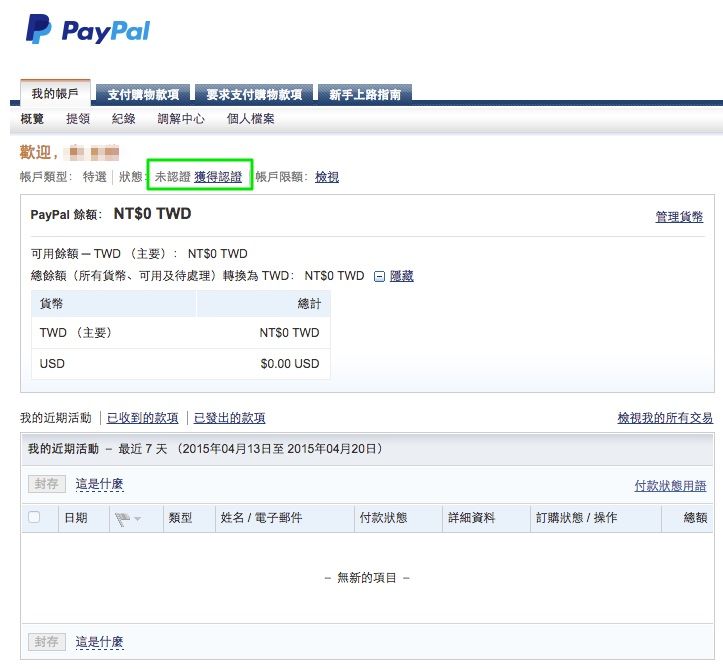Click the flag icon column header
This screenshot has height=669, width=723.
pyautogui.click(x=122, y=519)
